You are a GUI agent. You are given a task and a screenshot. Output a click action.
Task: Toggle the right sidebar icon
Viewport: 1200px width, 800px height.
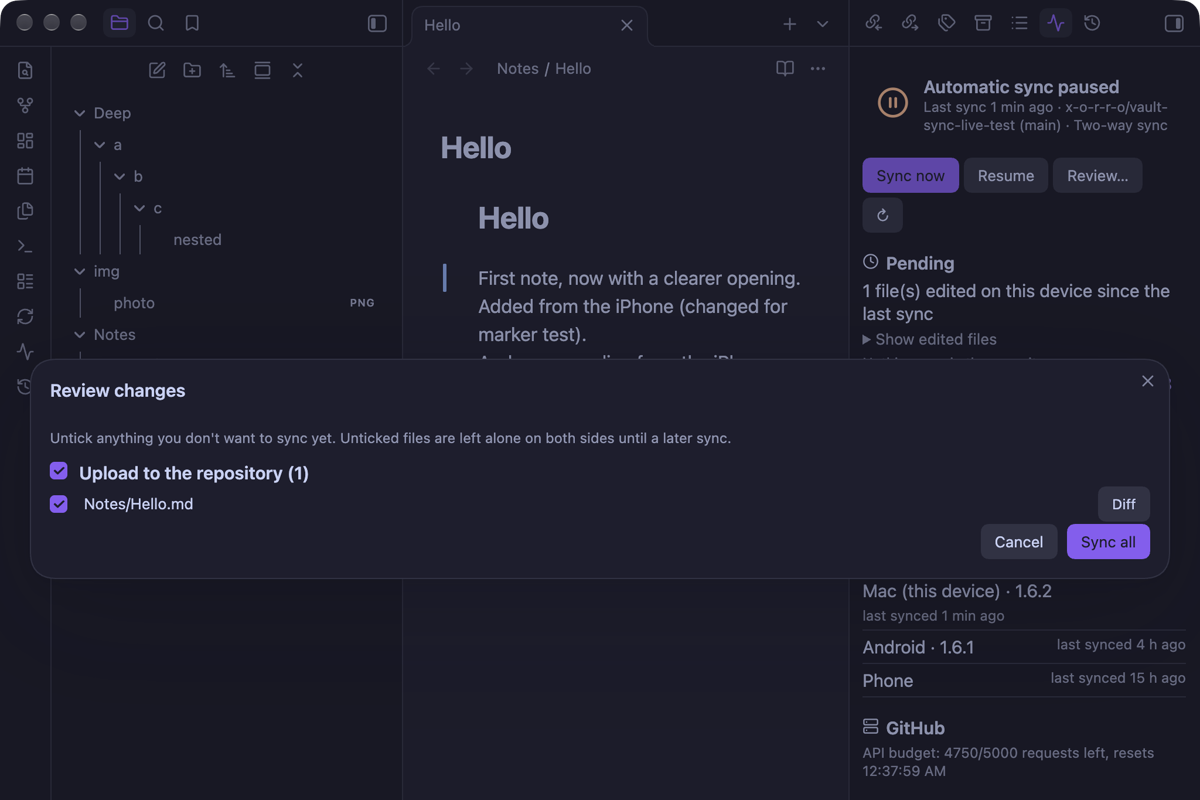click(1174, 23)
